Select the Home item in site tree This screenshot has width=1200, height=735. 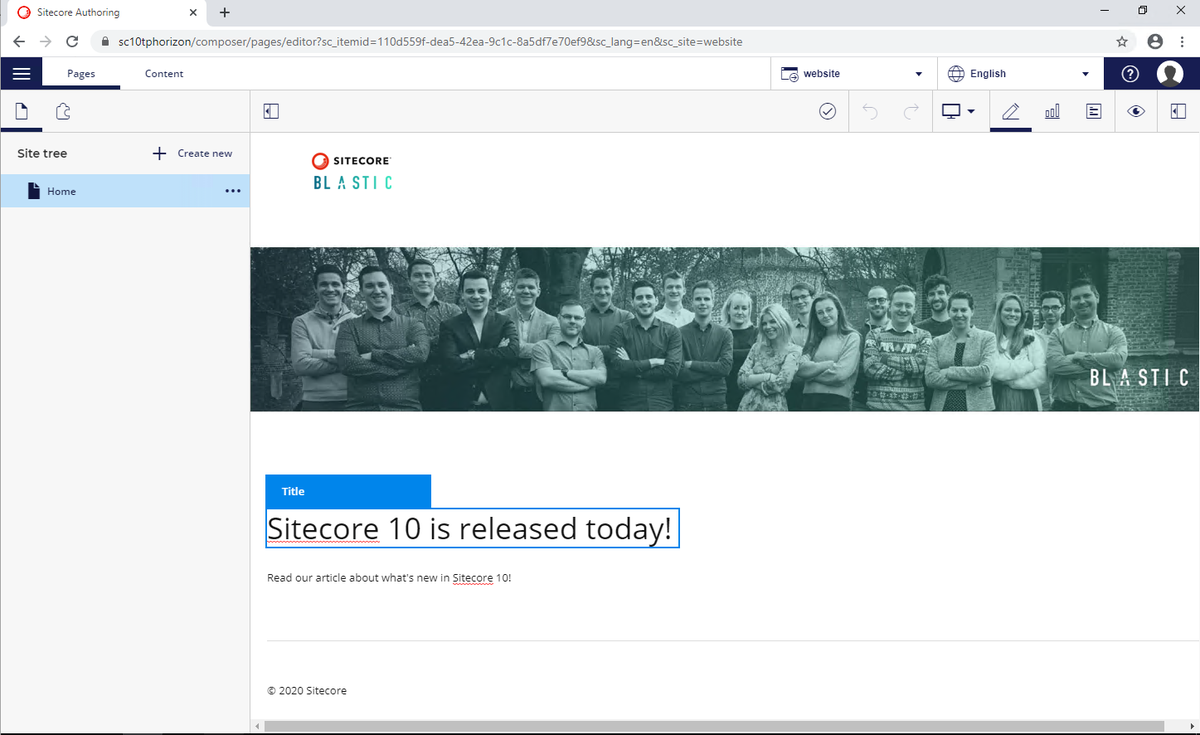coord(125,191)
